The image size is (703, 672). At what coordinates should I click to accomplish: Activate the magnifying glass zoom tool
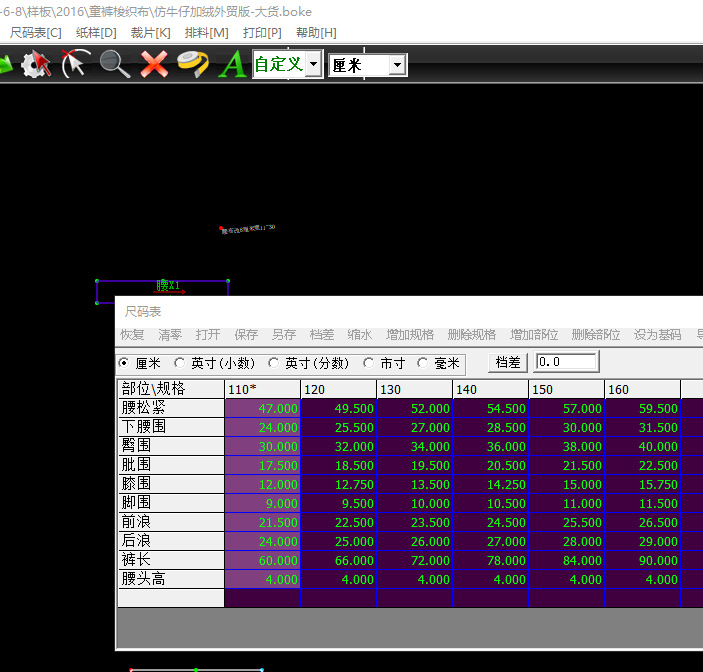point(114,65)
